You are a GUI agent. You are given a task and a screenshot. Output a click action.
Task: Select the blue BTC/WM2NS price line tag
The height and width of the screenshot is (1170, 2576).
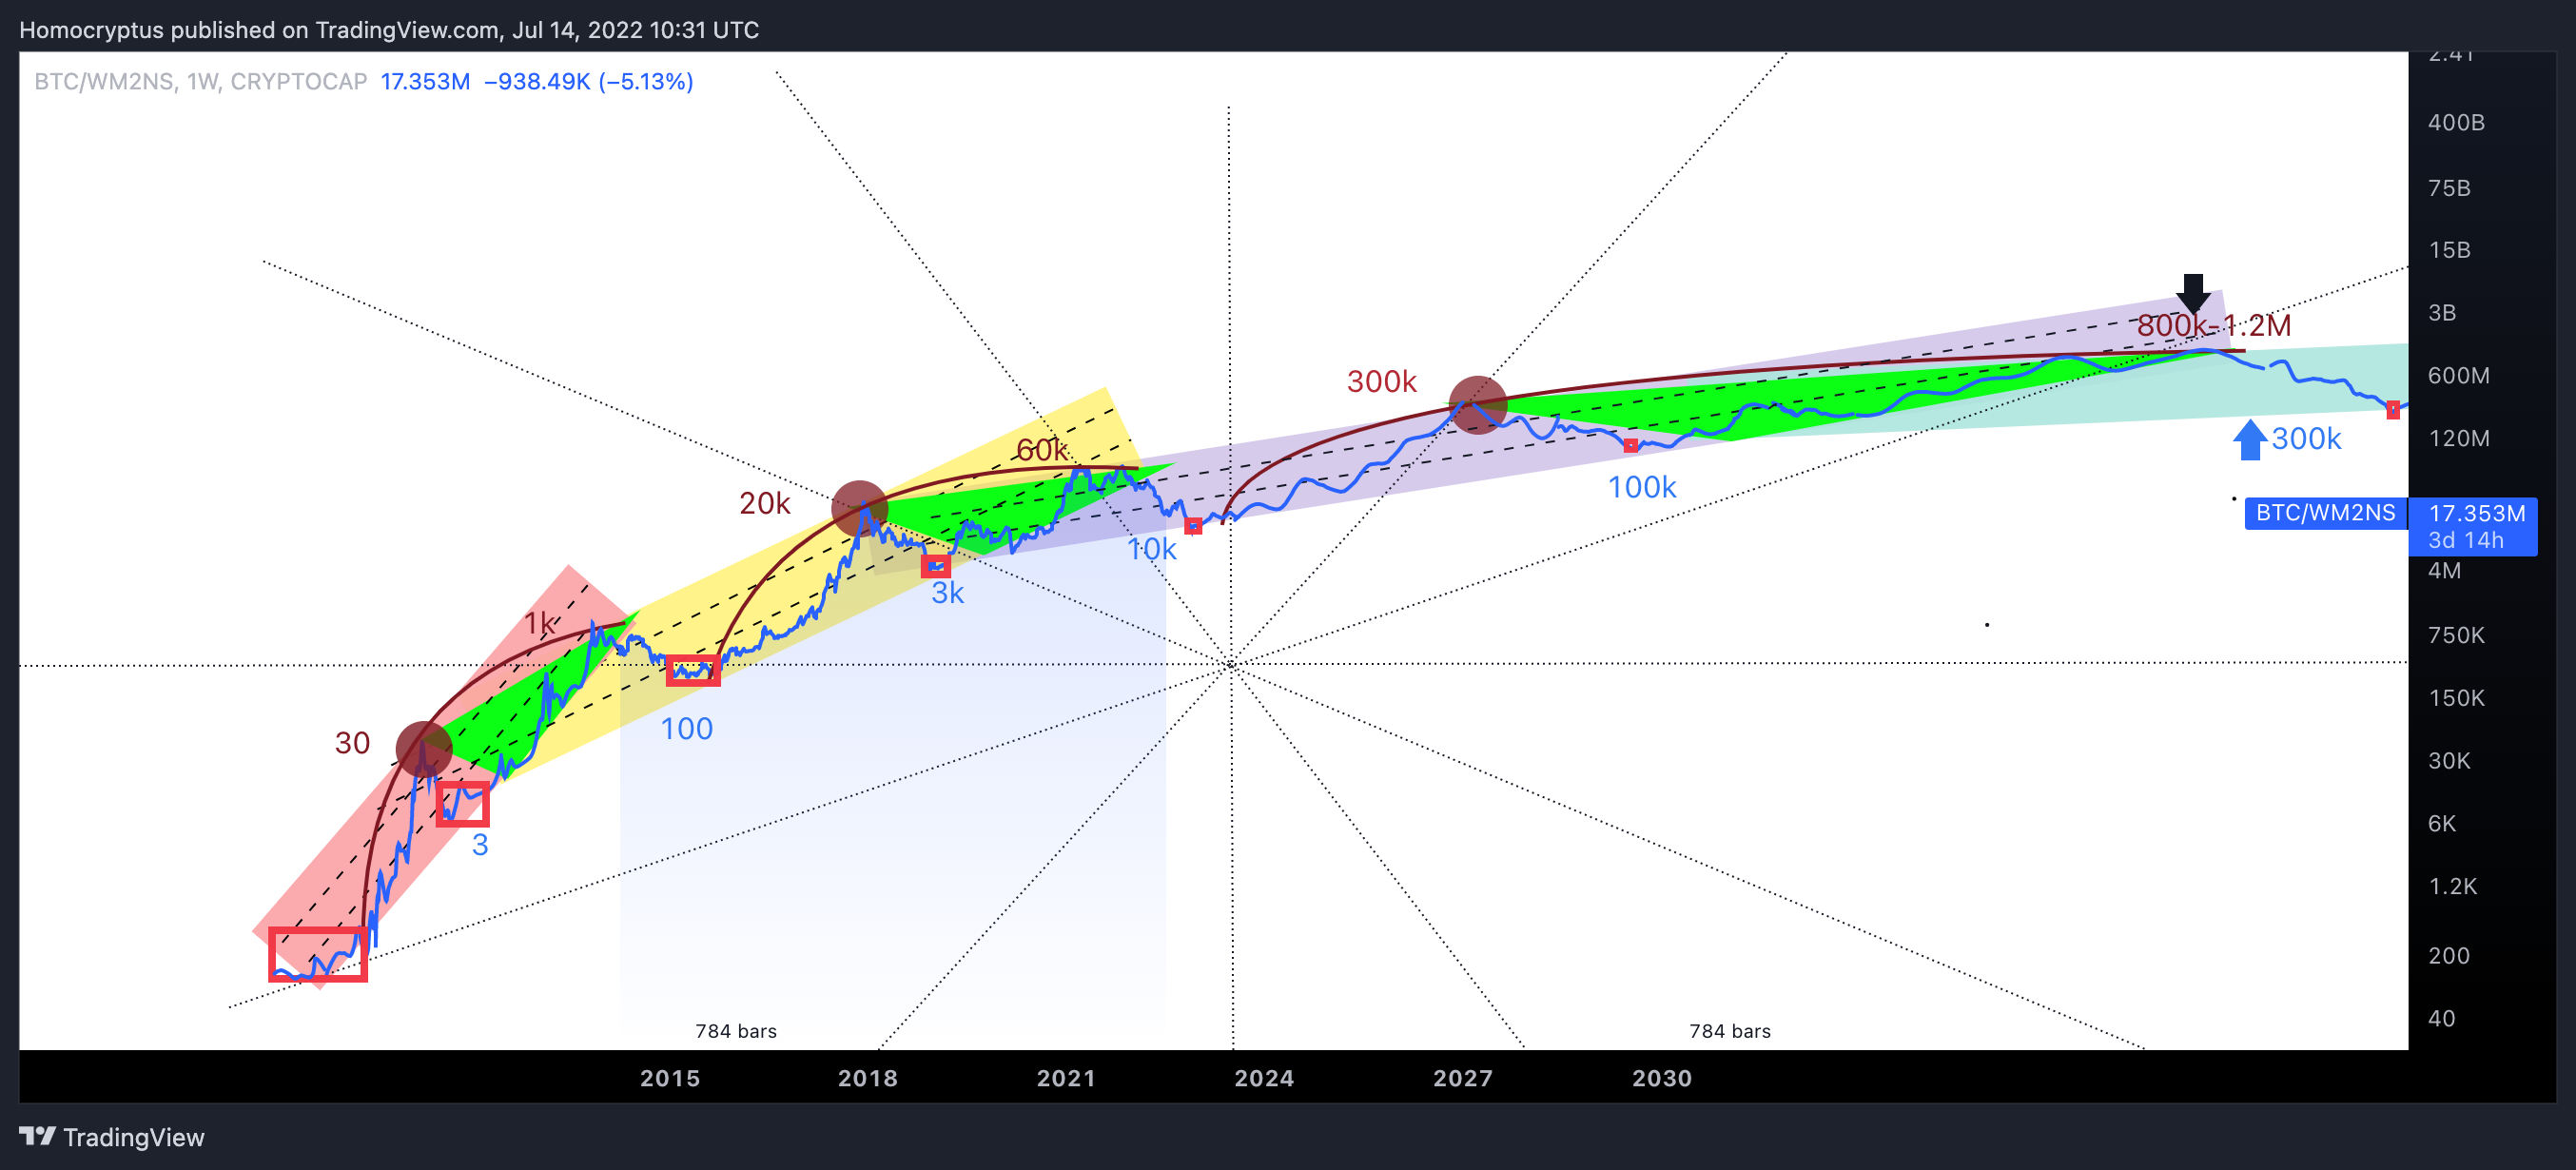[x=2325, y=513]
